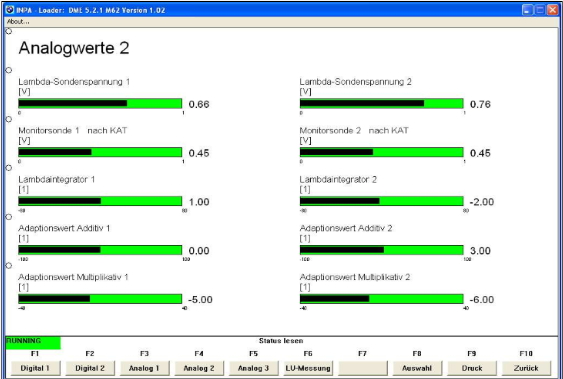
Task: Maximize the INPA window
Action: (x=540, y=10)
